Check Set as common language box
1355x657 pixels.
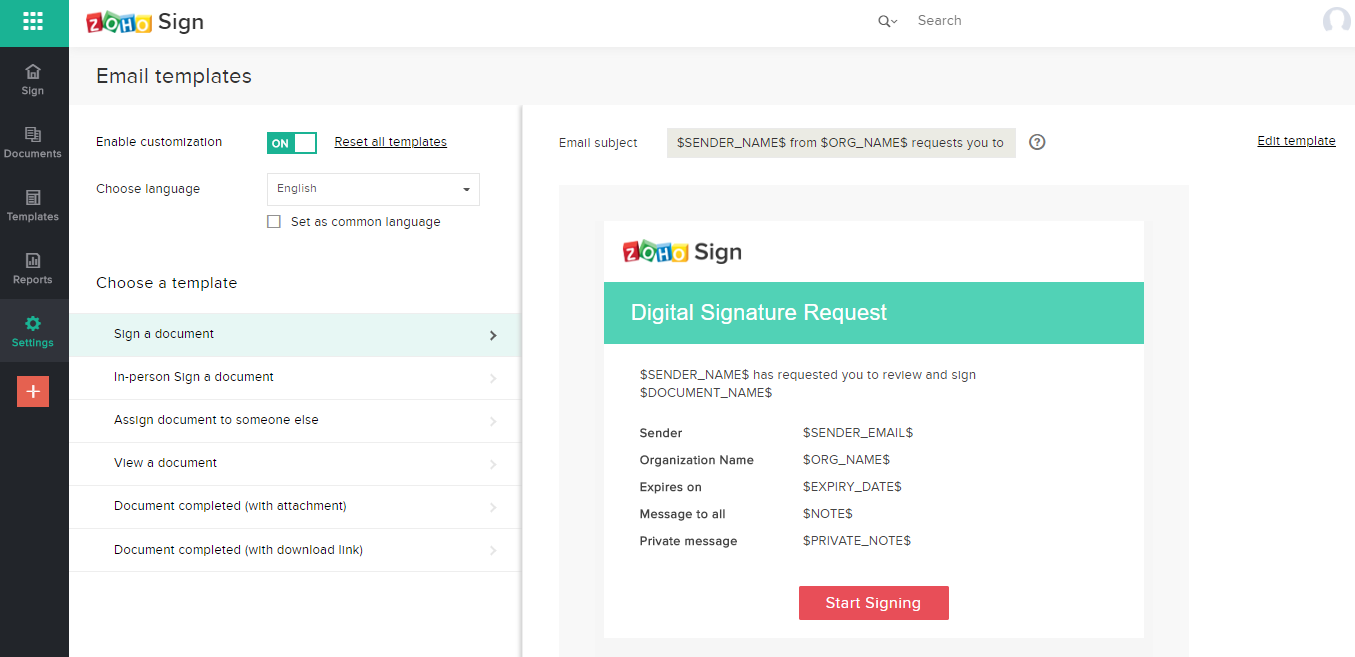[x=274, y=222]
